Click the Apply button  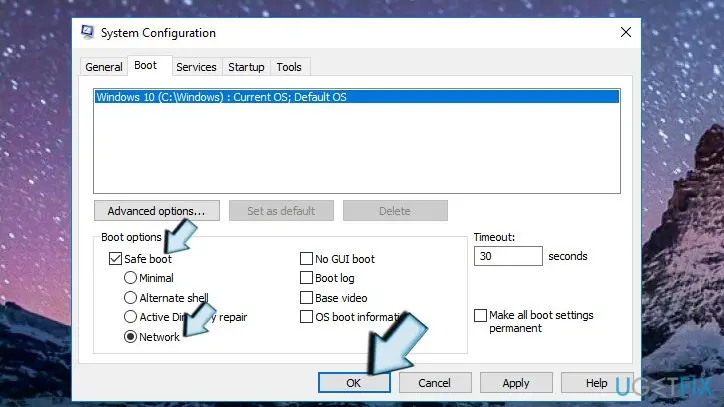[516, 383]
